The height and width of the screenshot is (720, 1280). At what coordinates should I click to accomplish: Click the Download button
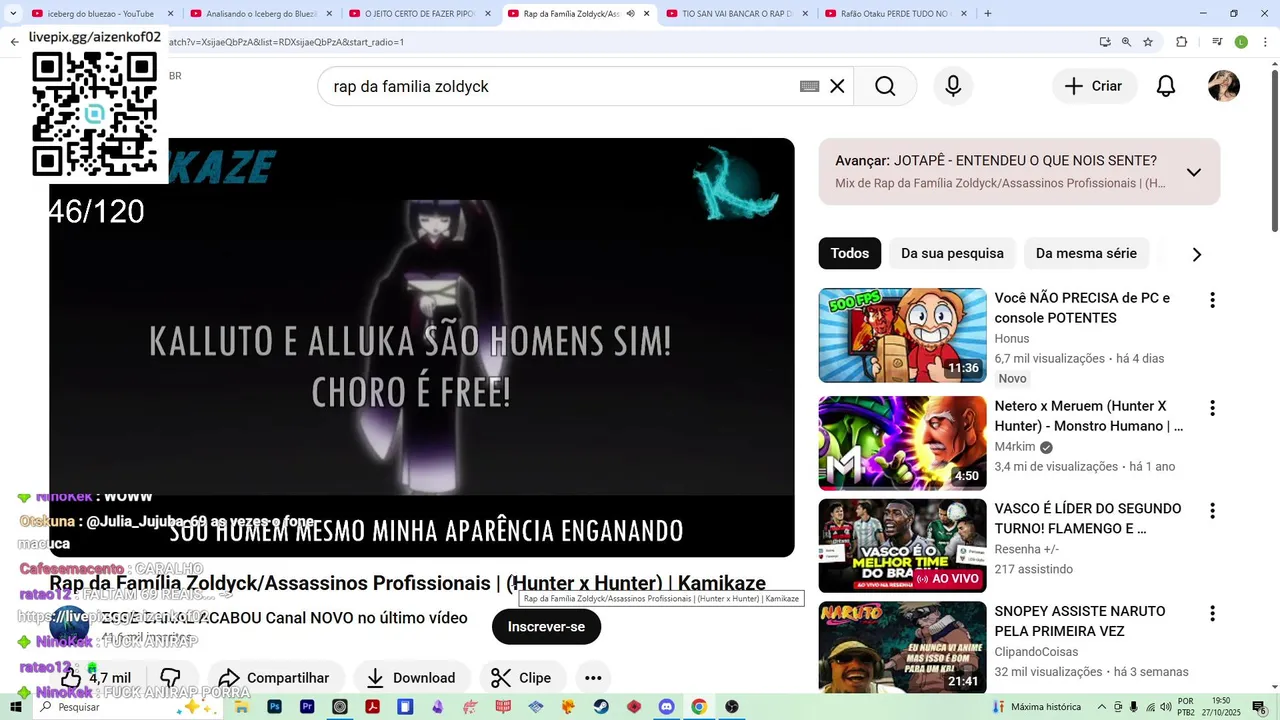tap(411, 678)
